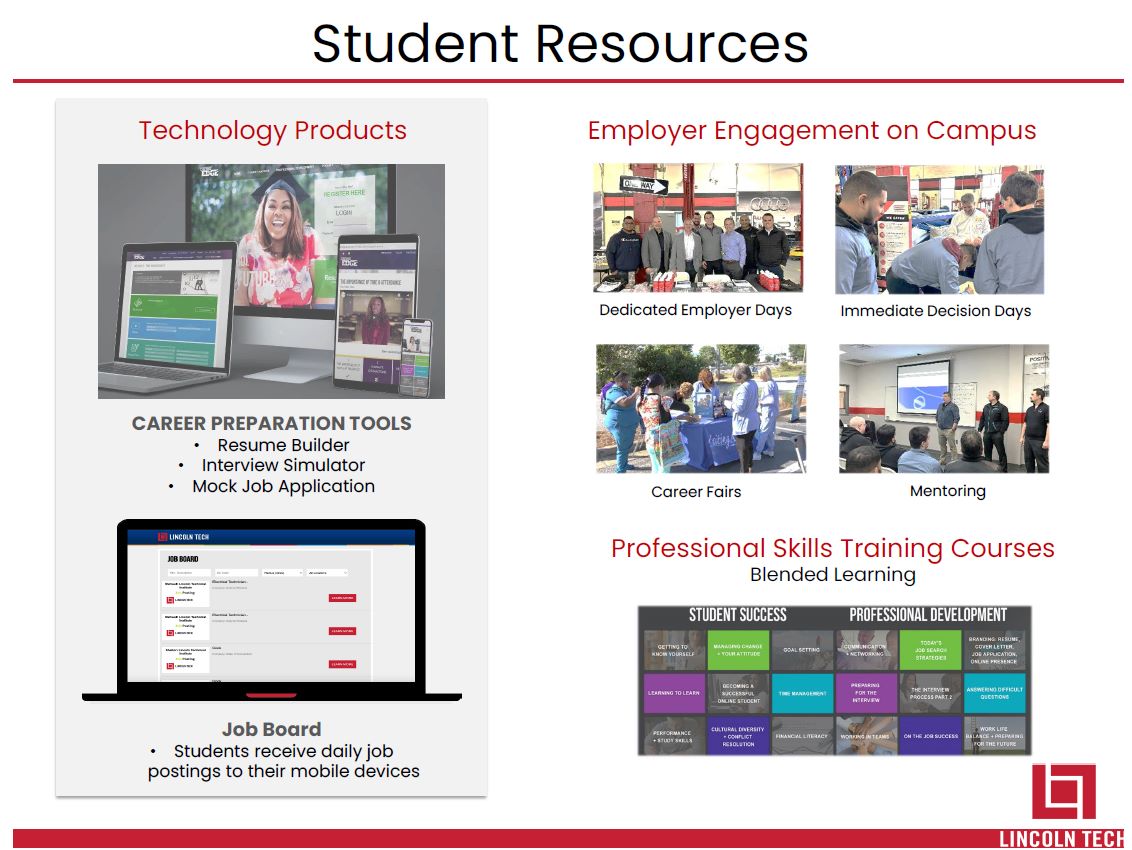Click Learn More on the second job listing
This screenshot has width=1132, height=850.
342,631
